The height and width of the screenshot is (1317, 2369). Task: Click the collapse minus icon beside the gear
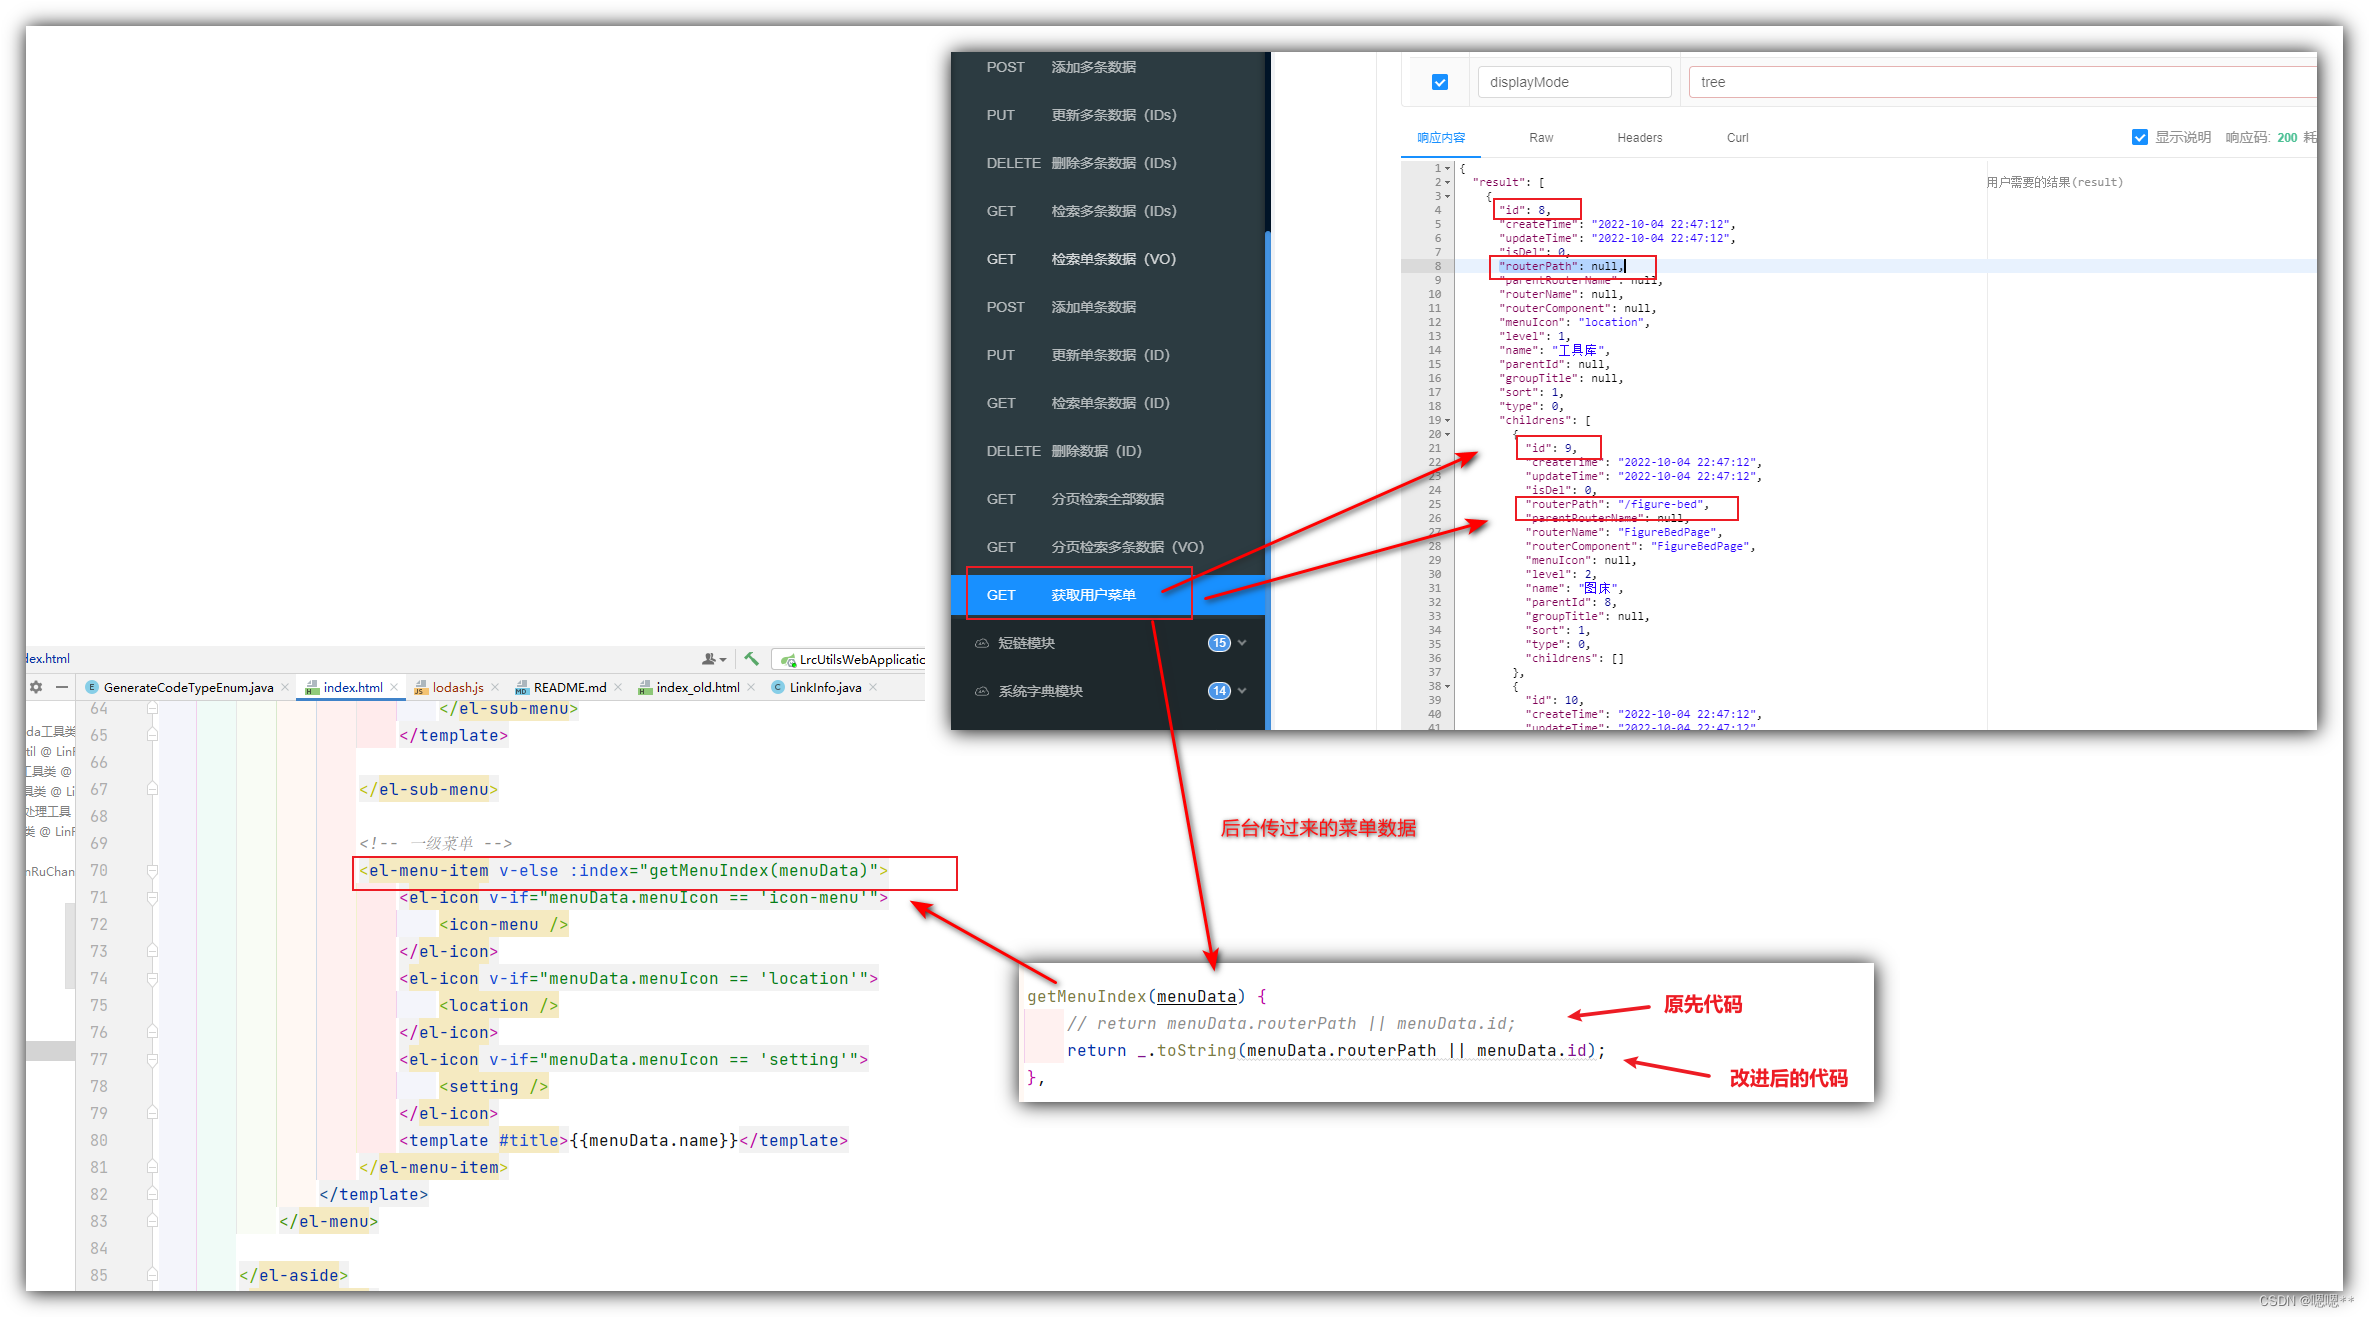point(61,687)
